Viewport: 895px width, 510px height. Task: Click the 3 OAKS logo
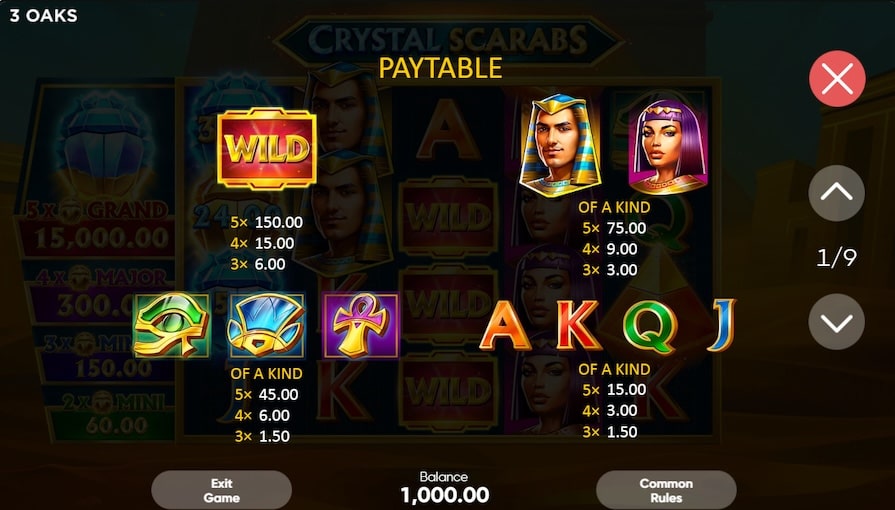[43, 15]
